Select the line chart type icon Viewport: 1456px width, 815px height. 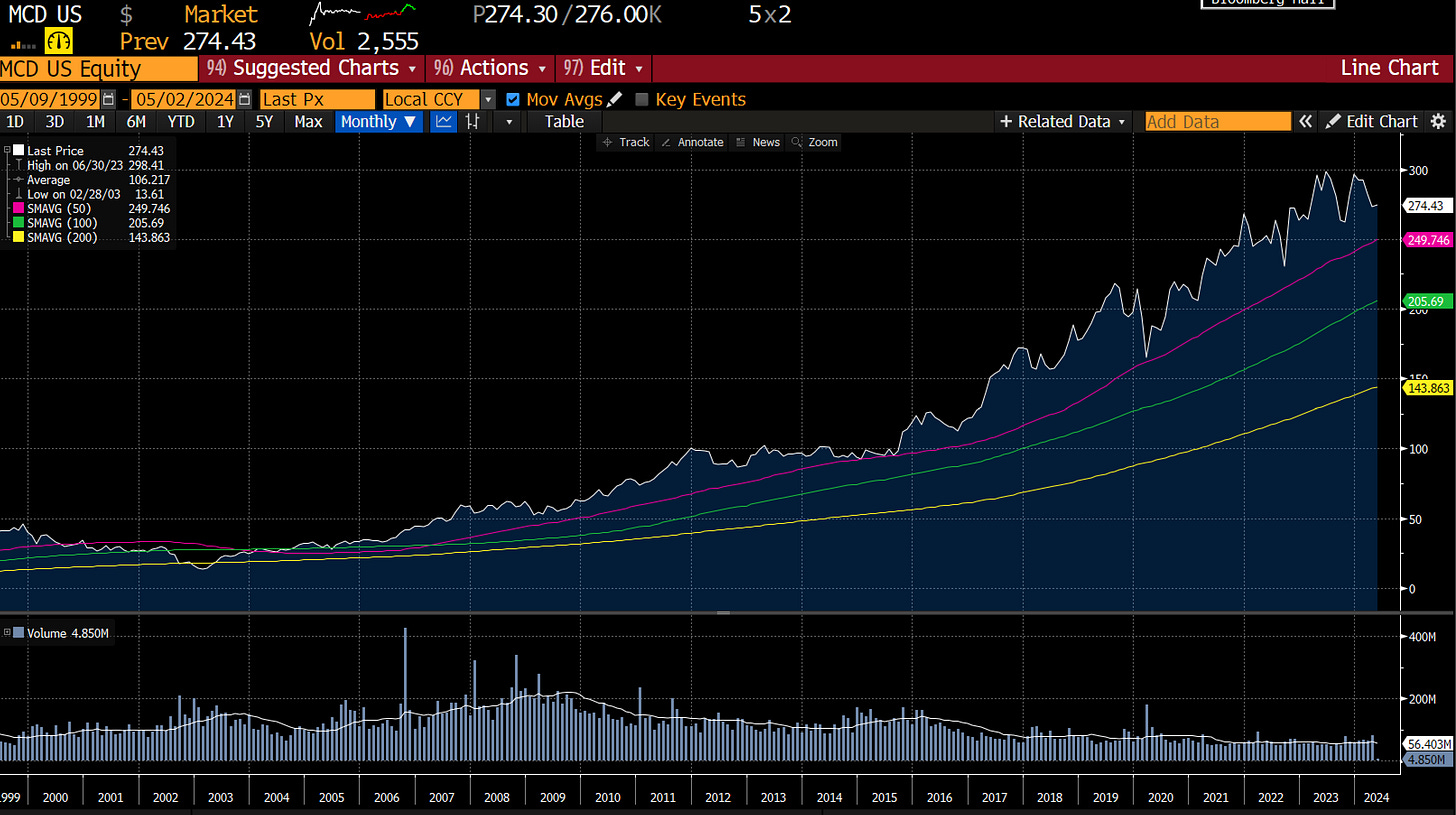click(x=442, y=121)
